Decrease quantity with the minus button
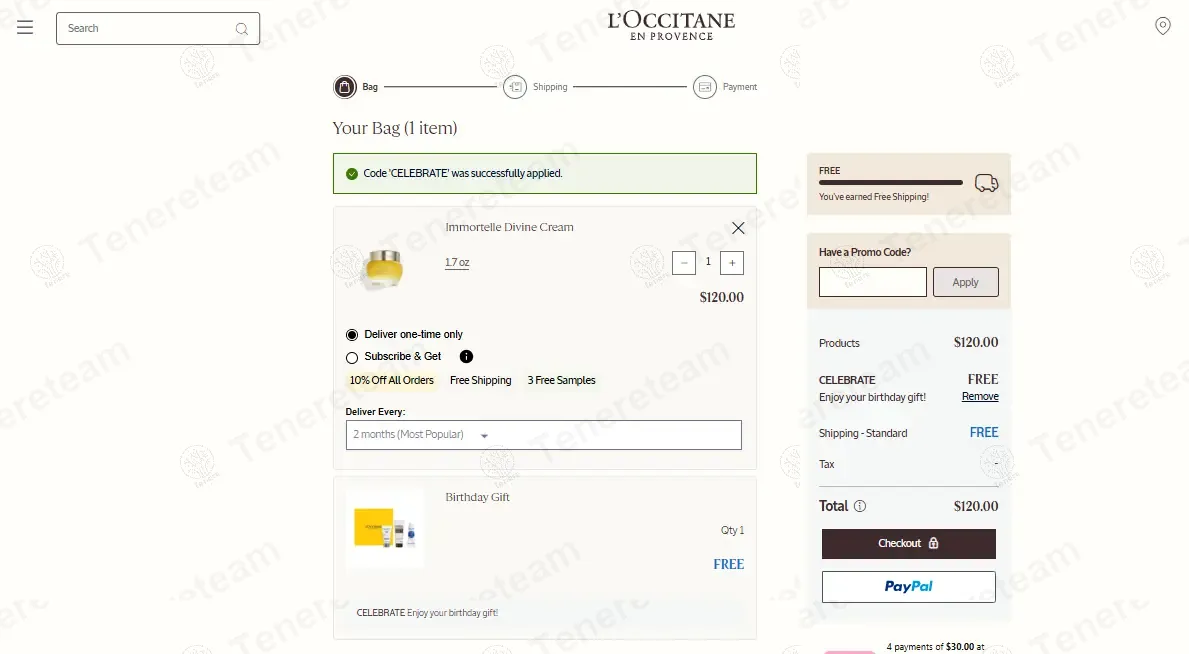The height and width of the screenshot is (654, 1189). tap(684, 263)
